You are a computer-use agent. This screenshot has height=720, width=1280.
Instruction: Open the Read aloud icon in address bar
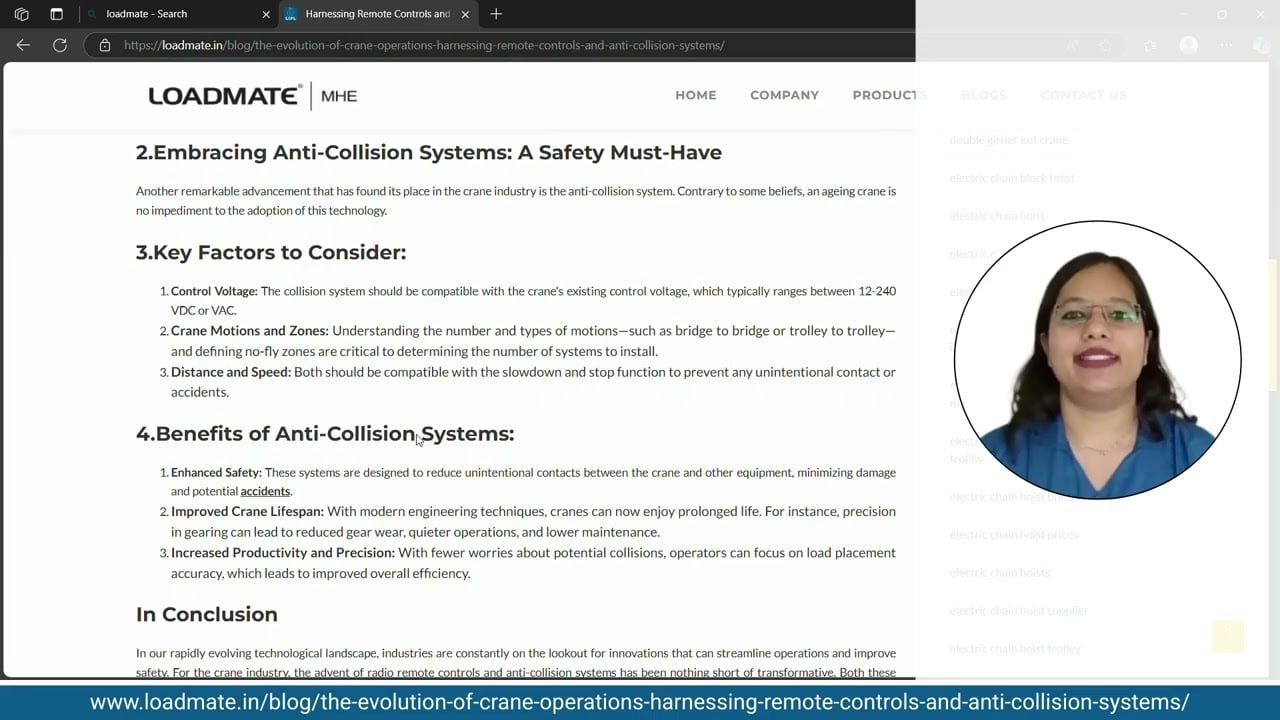pos(1072,45)
